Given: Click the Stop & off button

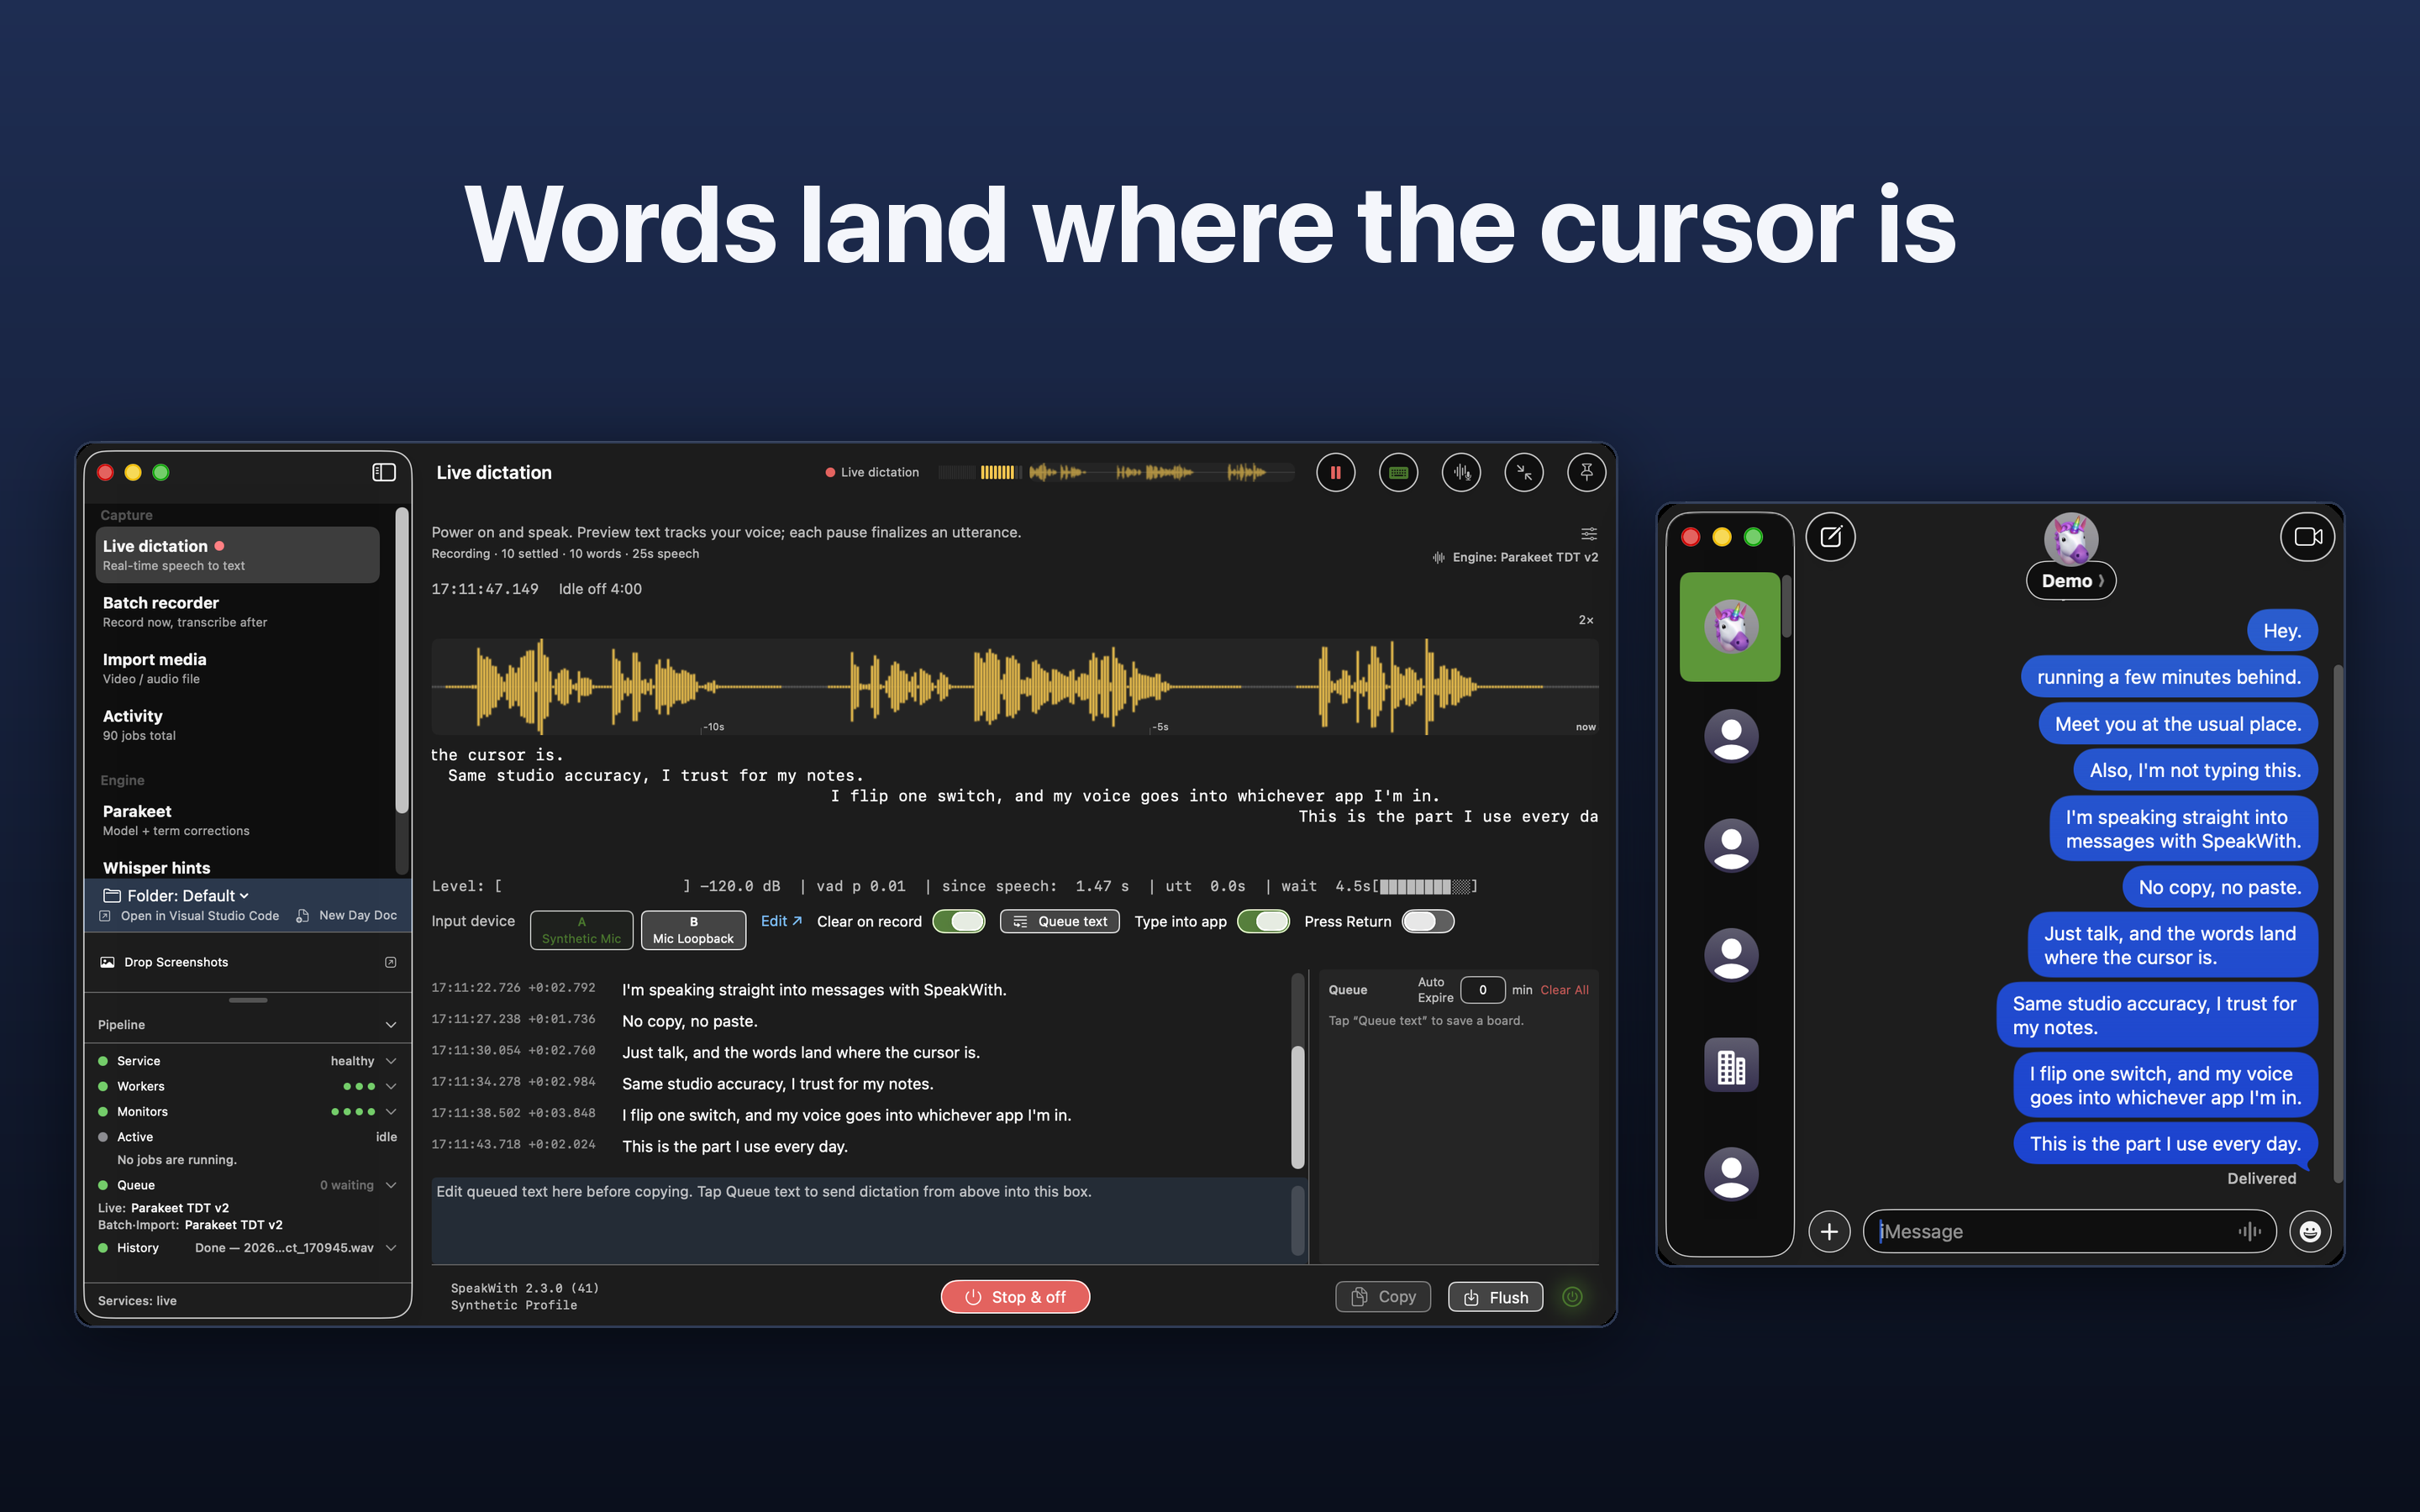Looking at the screenshot, I should [x=1015, y=1297].
